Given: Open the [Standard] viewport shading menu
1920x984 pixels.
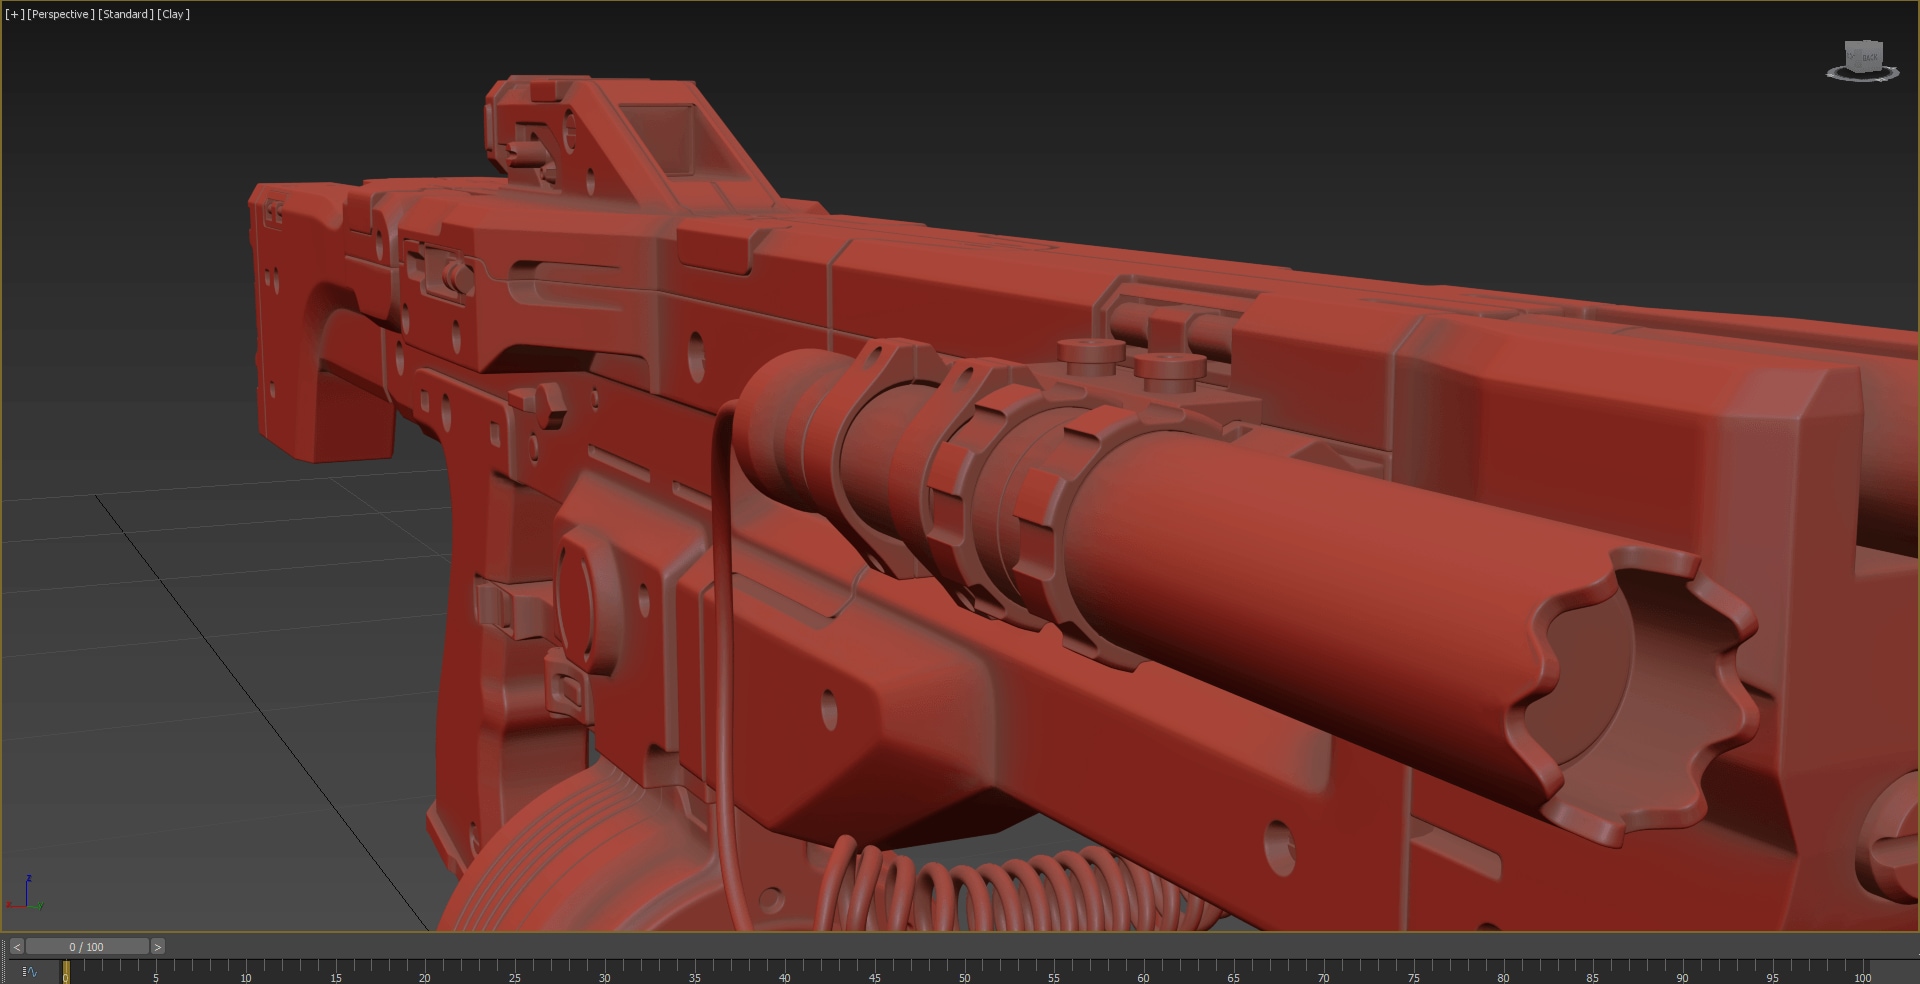Looking at the screenshot, I should click(x=126, y=14).
